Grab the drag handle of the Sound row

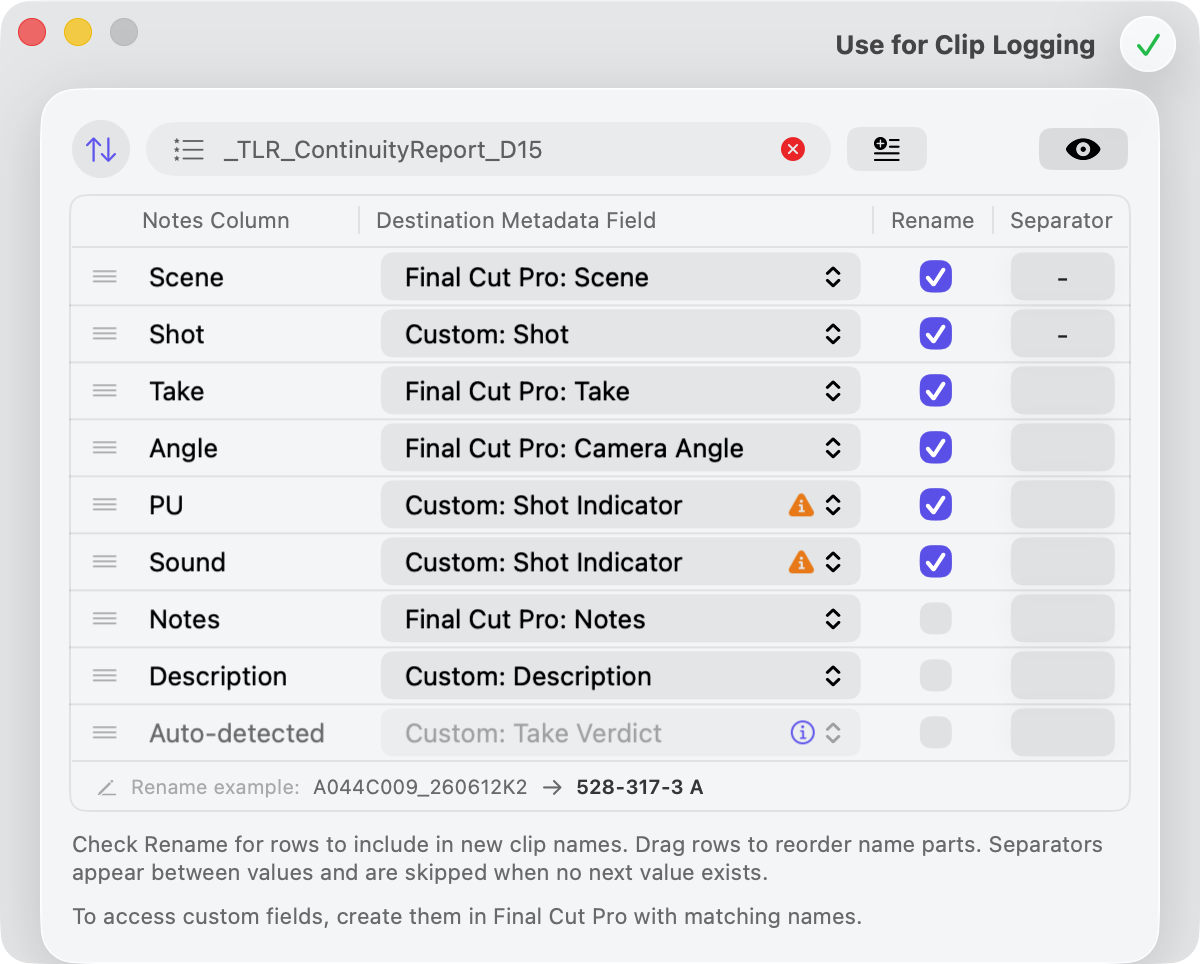pyautogui.click(x=105, y=562)
